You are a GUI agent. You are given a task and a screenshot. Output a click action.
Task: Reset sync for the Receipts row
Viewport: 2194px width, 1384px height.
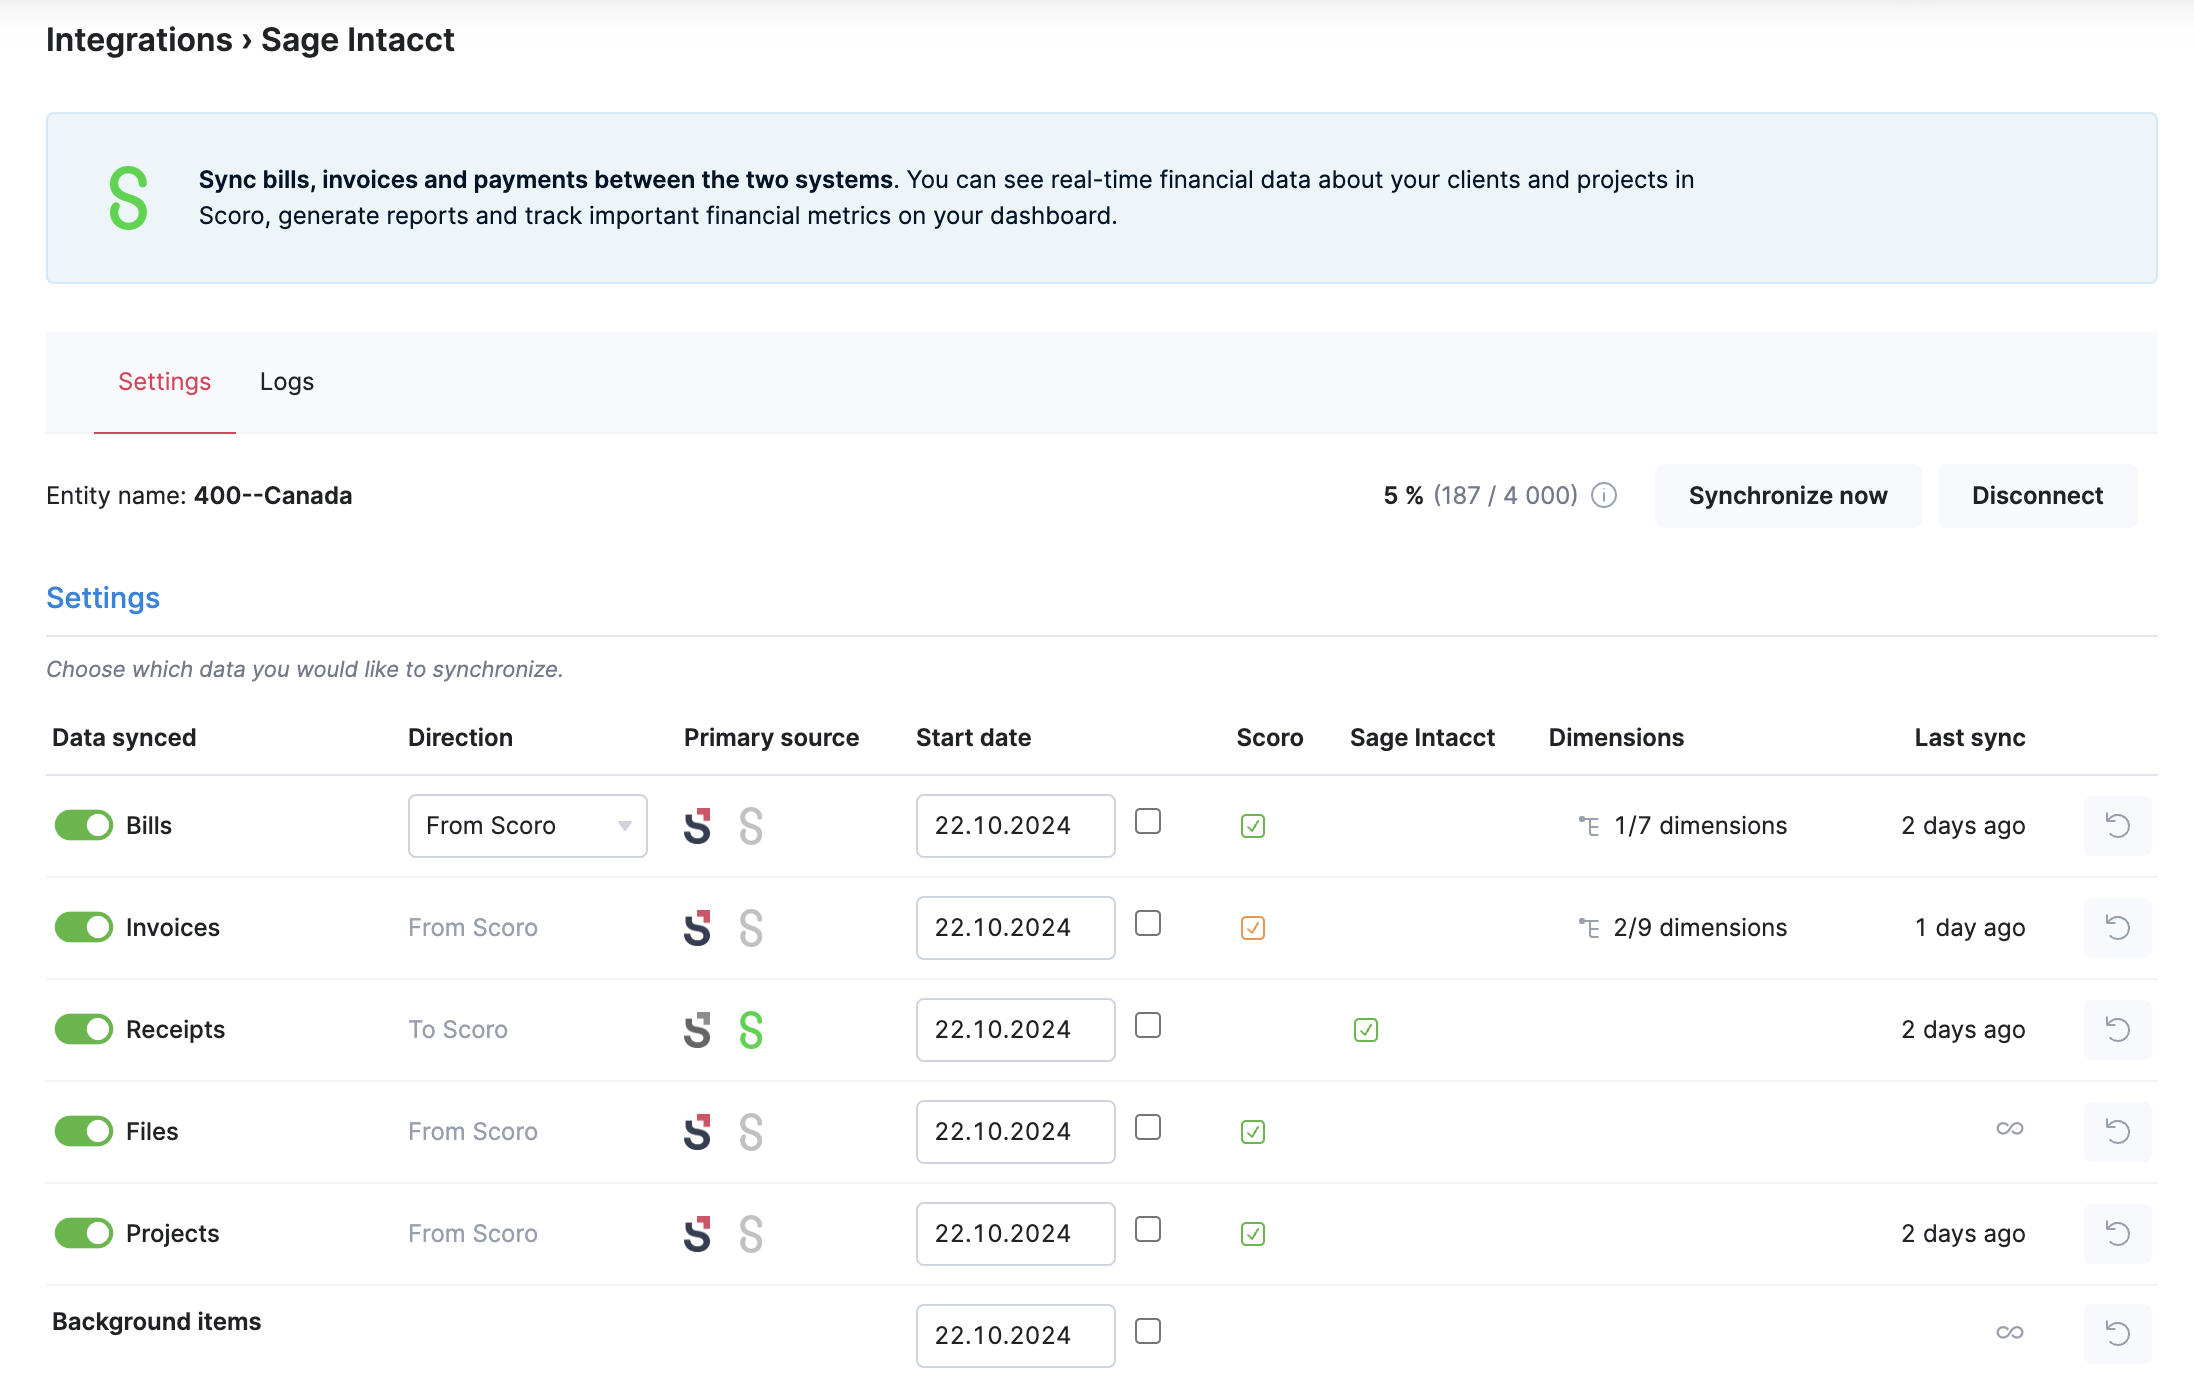pyautogui.click(x=2117, y=1030)
